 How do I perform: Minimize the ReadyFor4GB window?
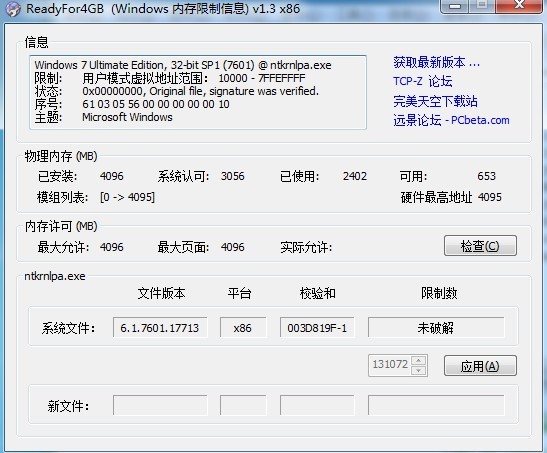pos(455,6)
